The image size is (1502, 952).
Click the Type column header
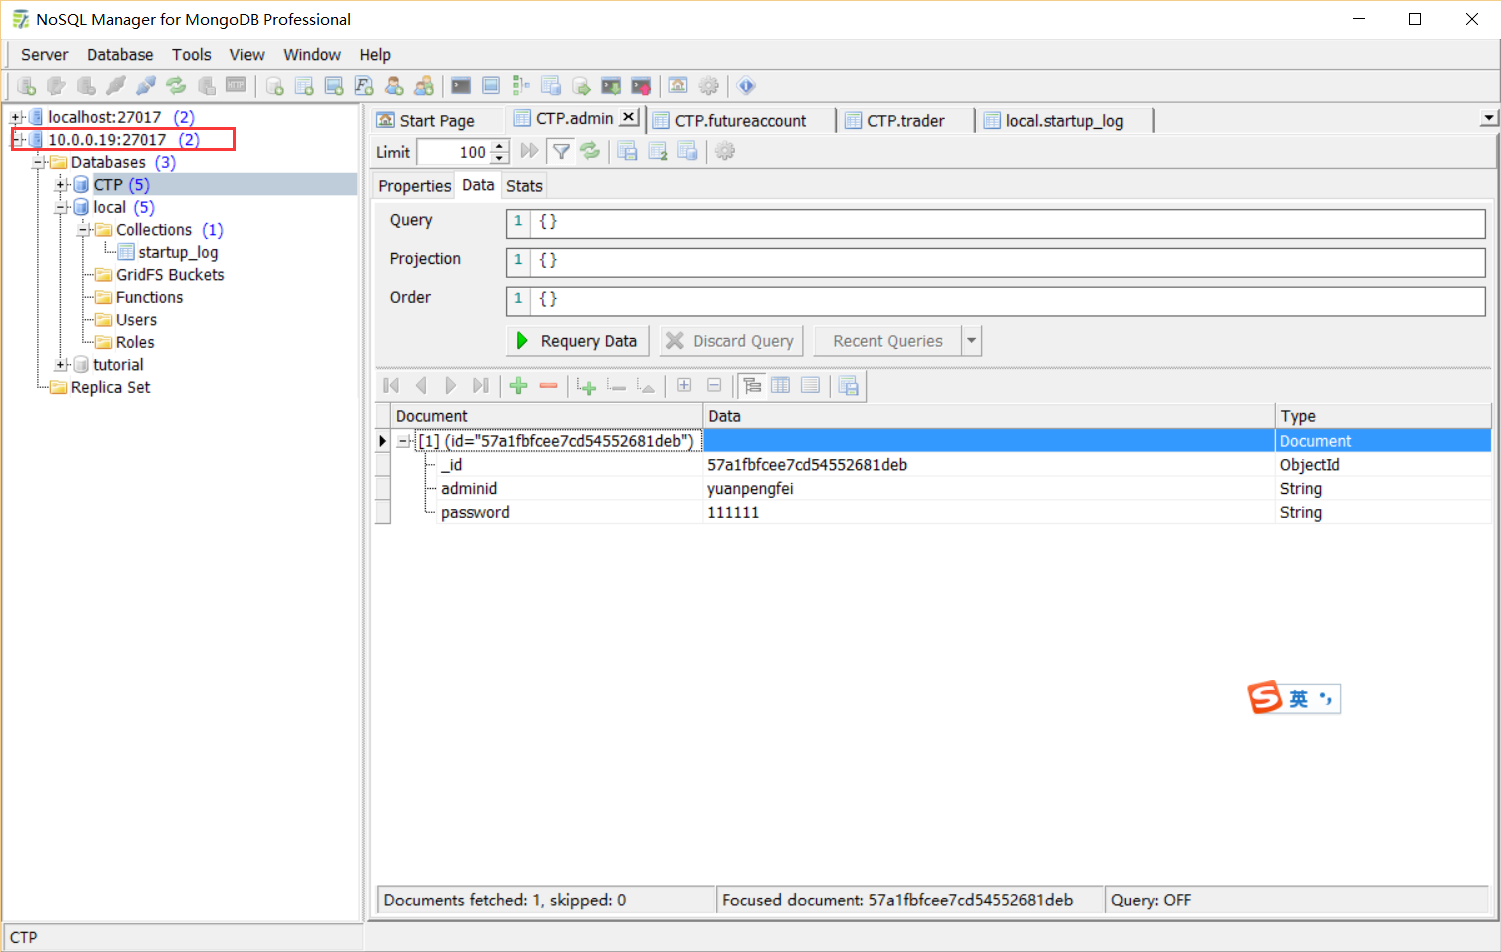(1383, 416)
